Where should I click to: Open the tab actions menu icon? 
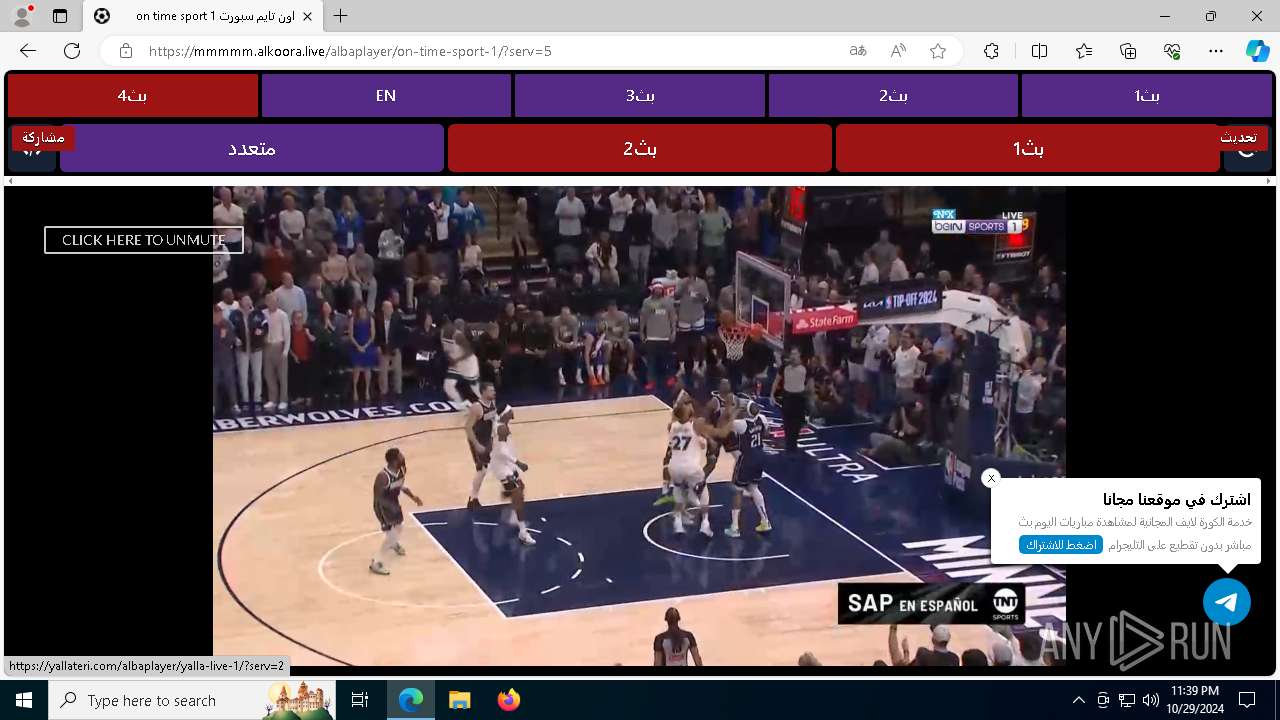tap(60, 16)
